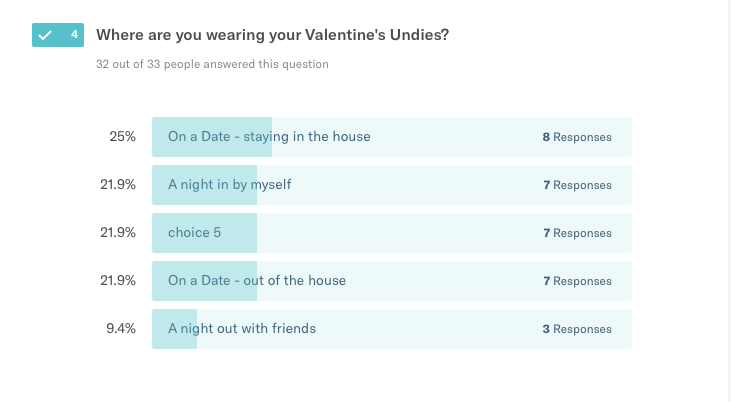Select 'On a Date - out of the house' bar

point(392,281)
